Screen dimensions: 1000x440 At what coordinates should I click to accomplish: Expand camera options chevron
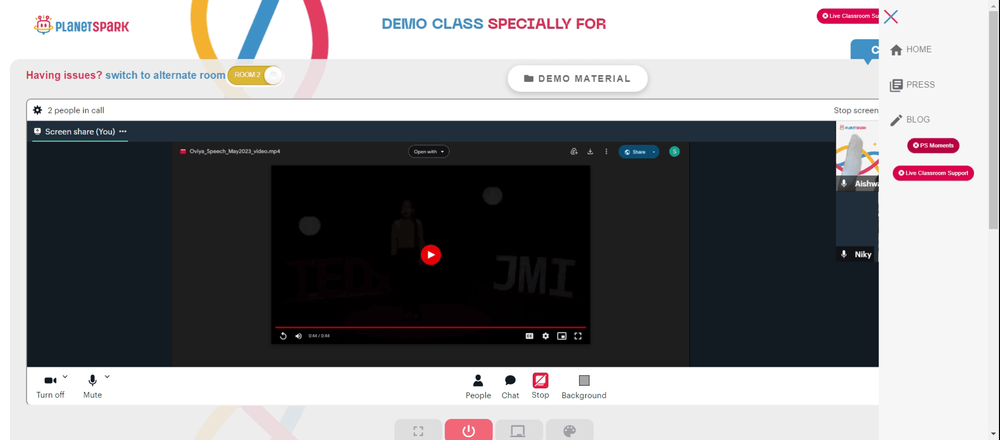click(65, 377)
